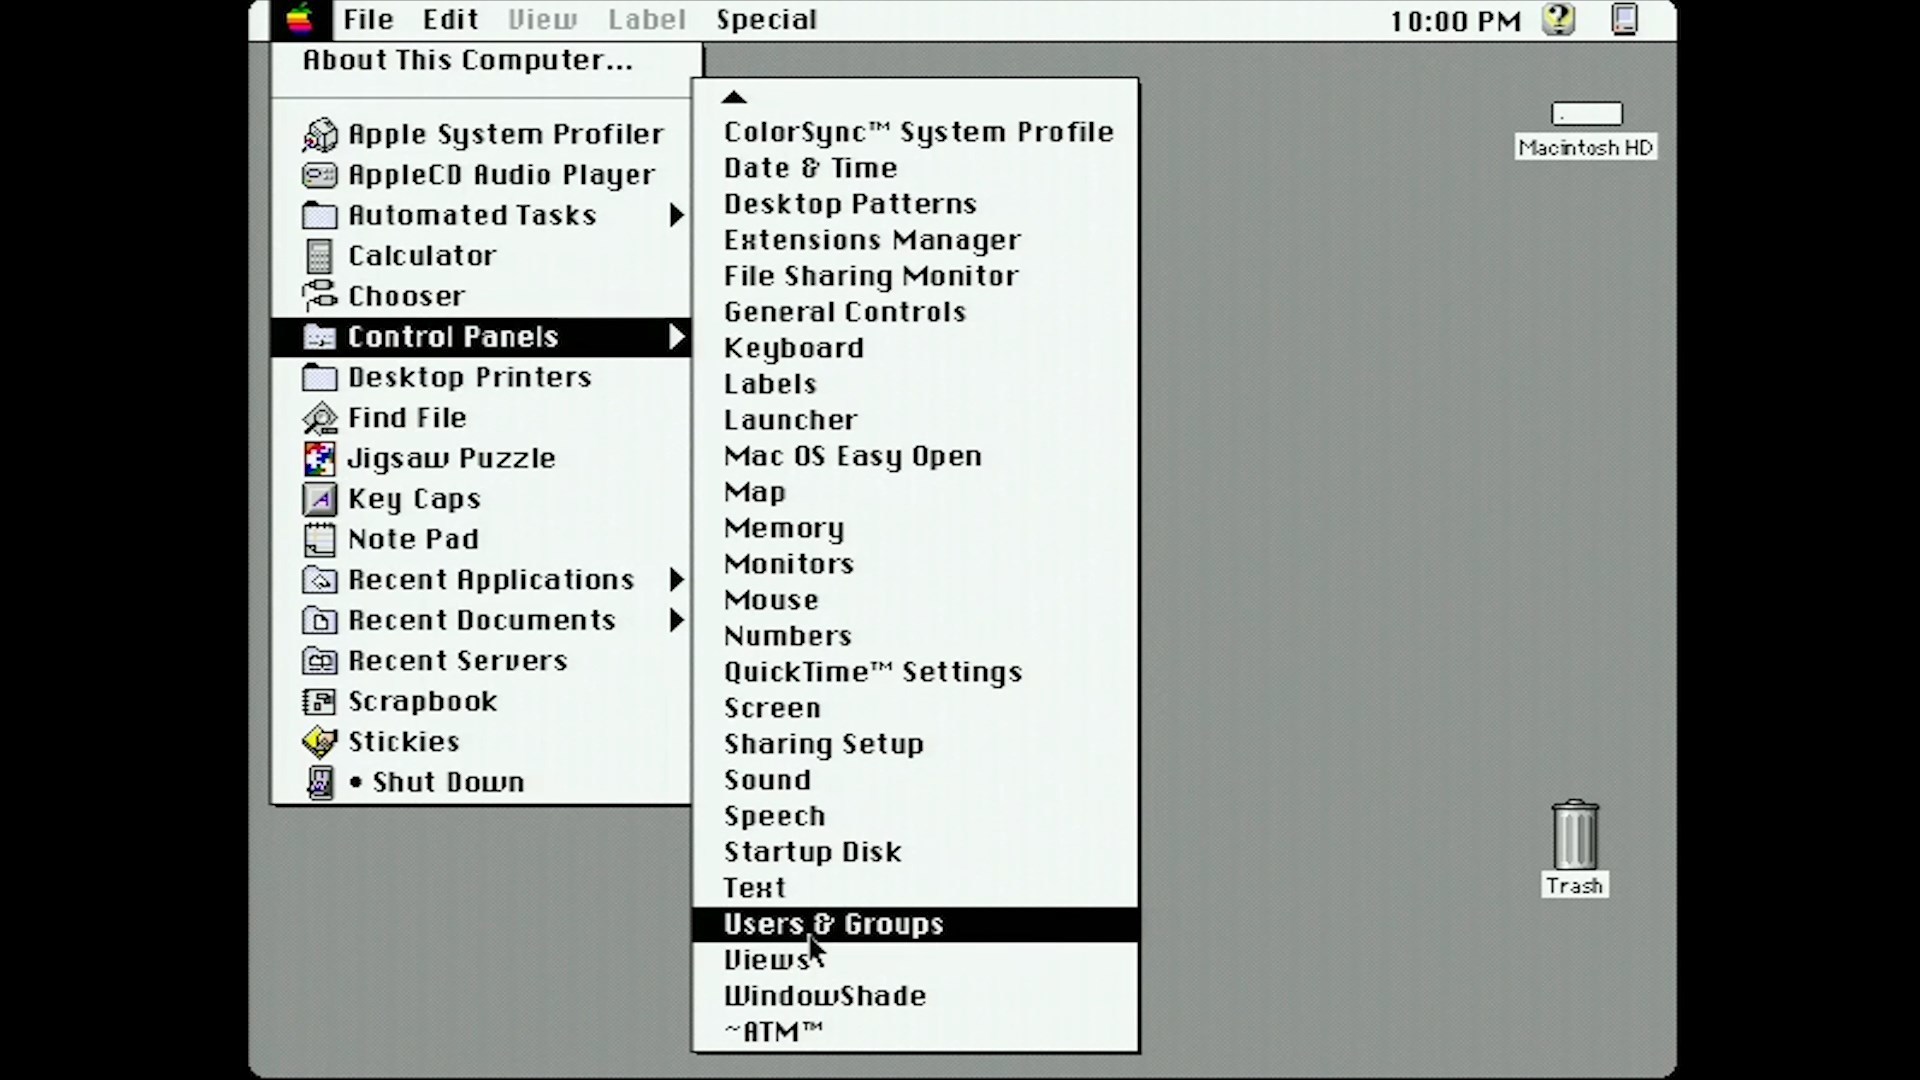Click the Special menu in menu bar
Viewport: 1920px width, 1080px height.
766,18
